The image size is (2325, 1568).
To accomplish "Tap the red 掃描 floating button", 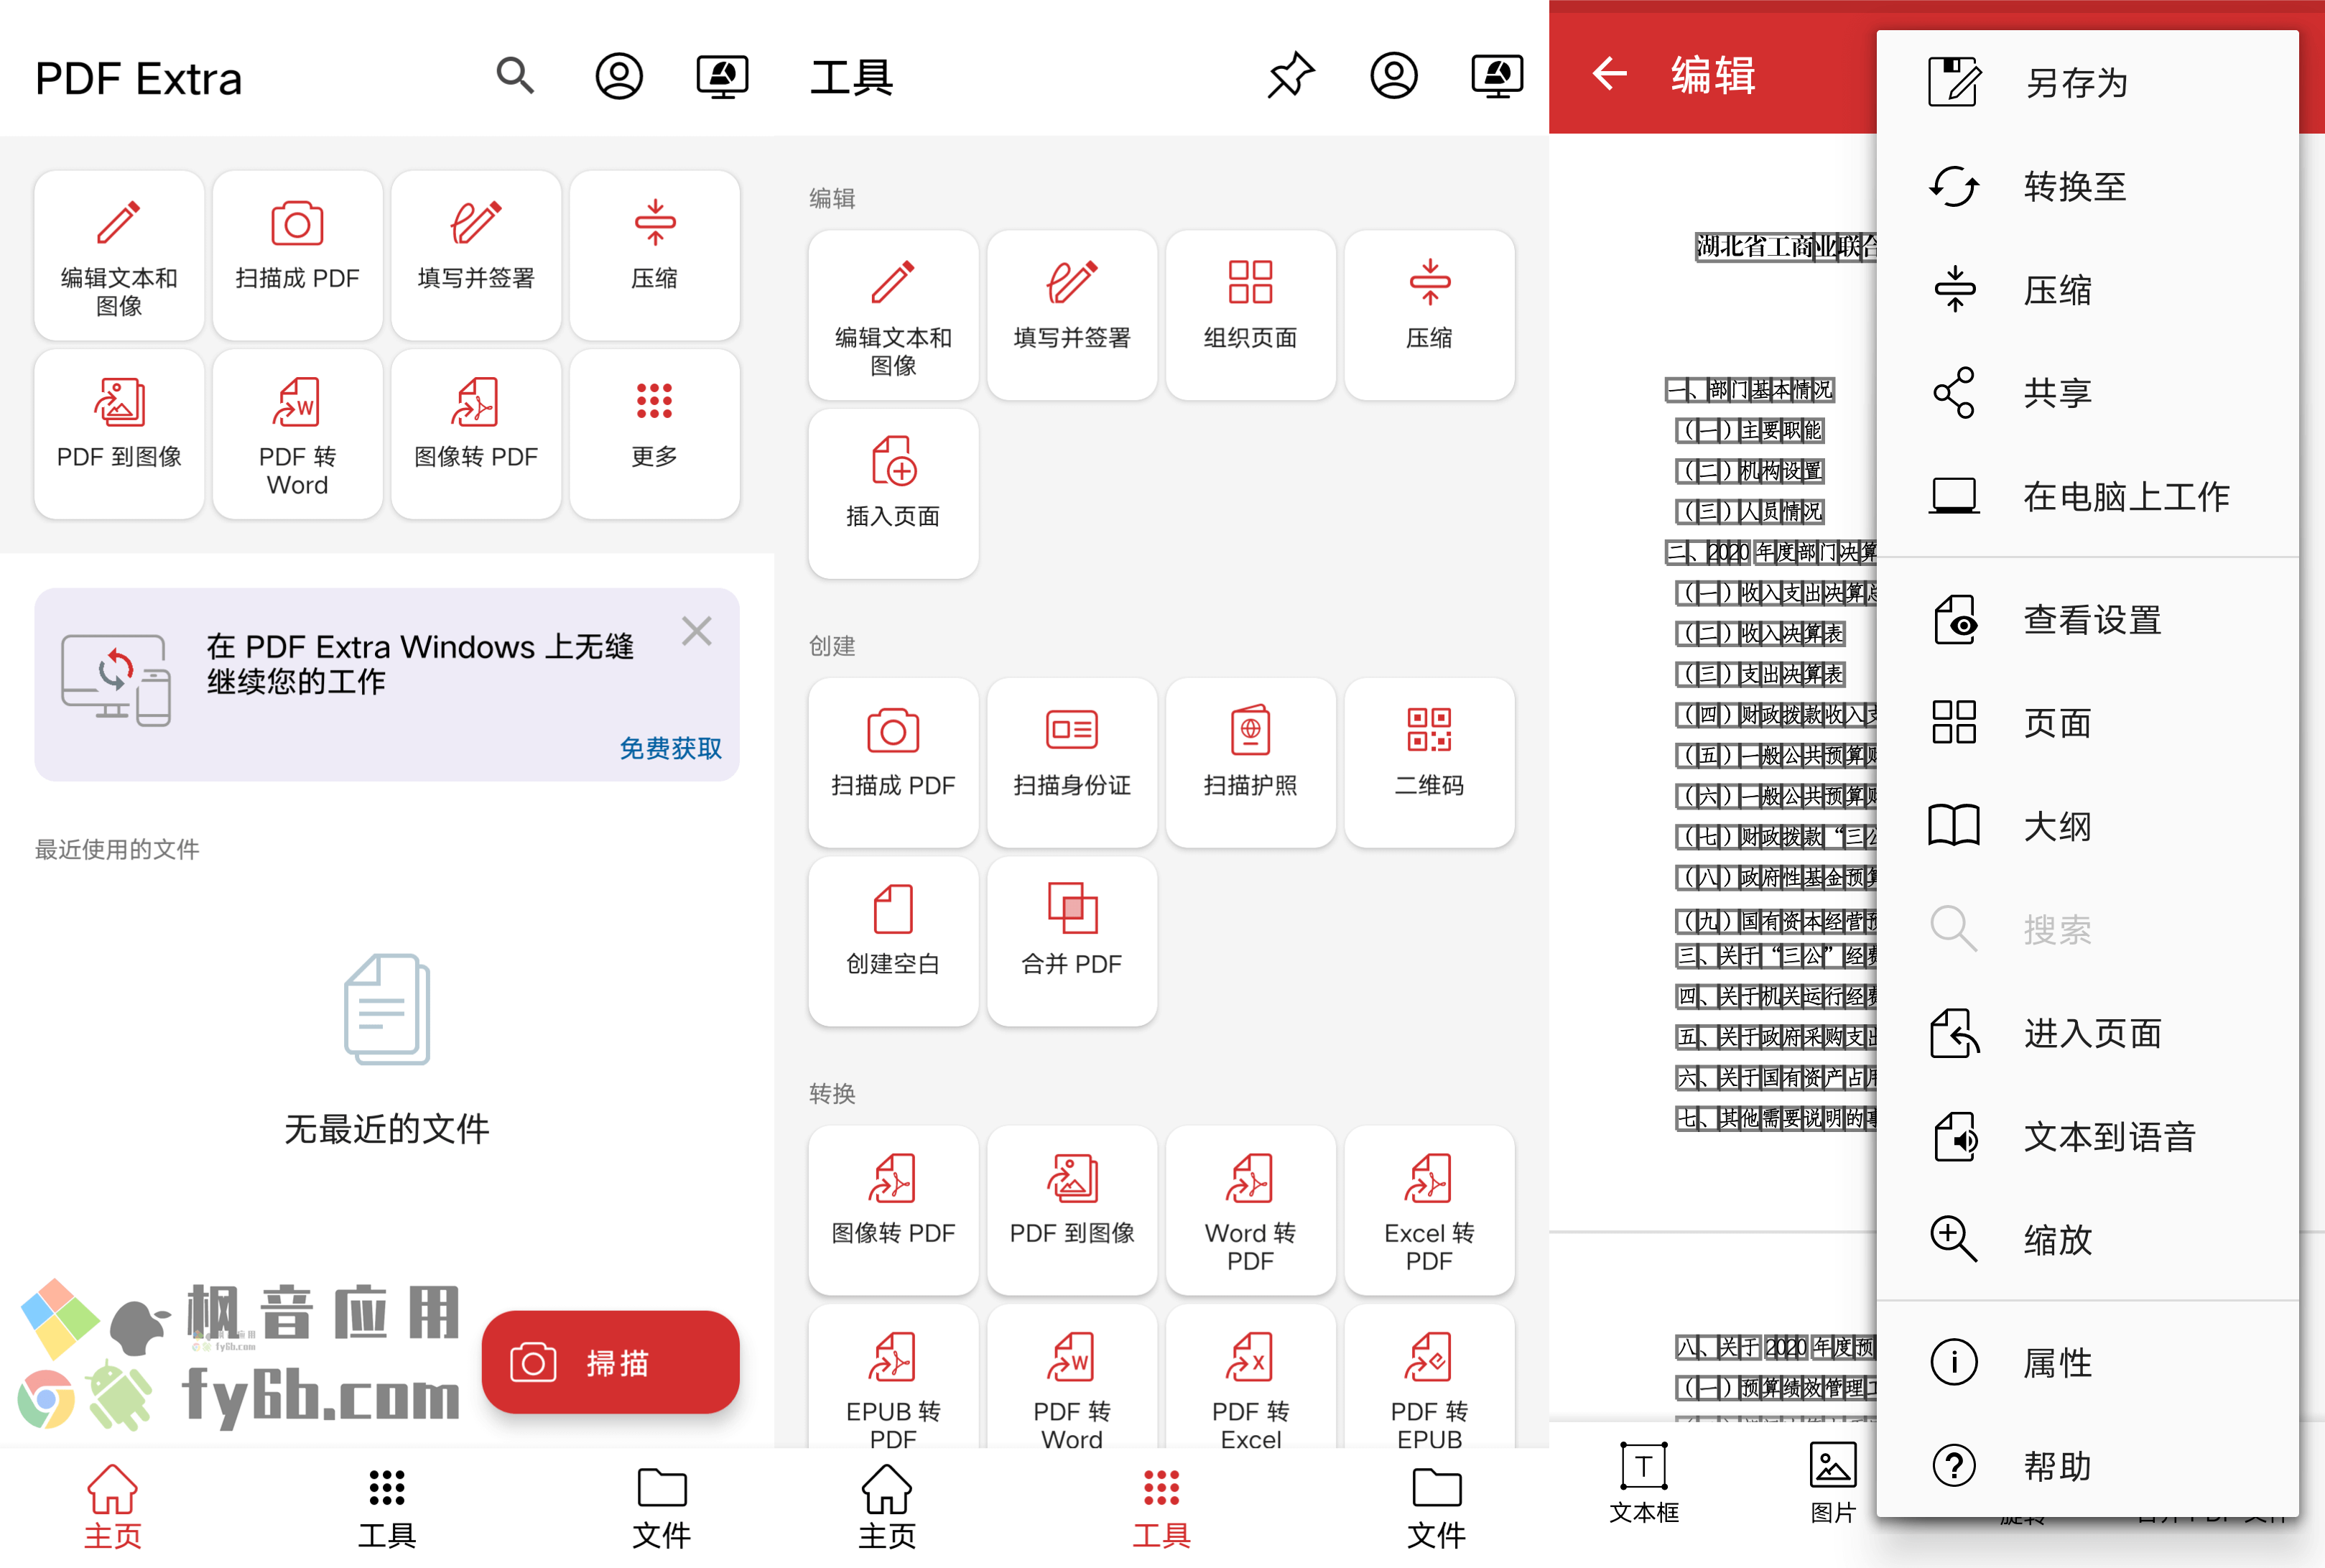I will 611,1362.
